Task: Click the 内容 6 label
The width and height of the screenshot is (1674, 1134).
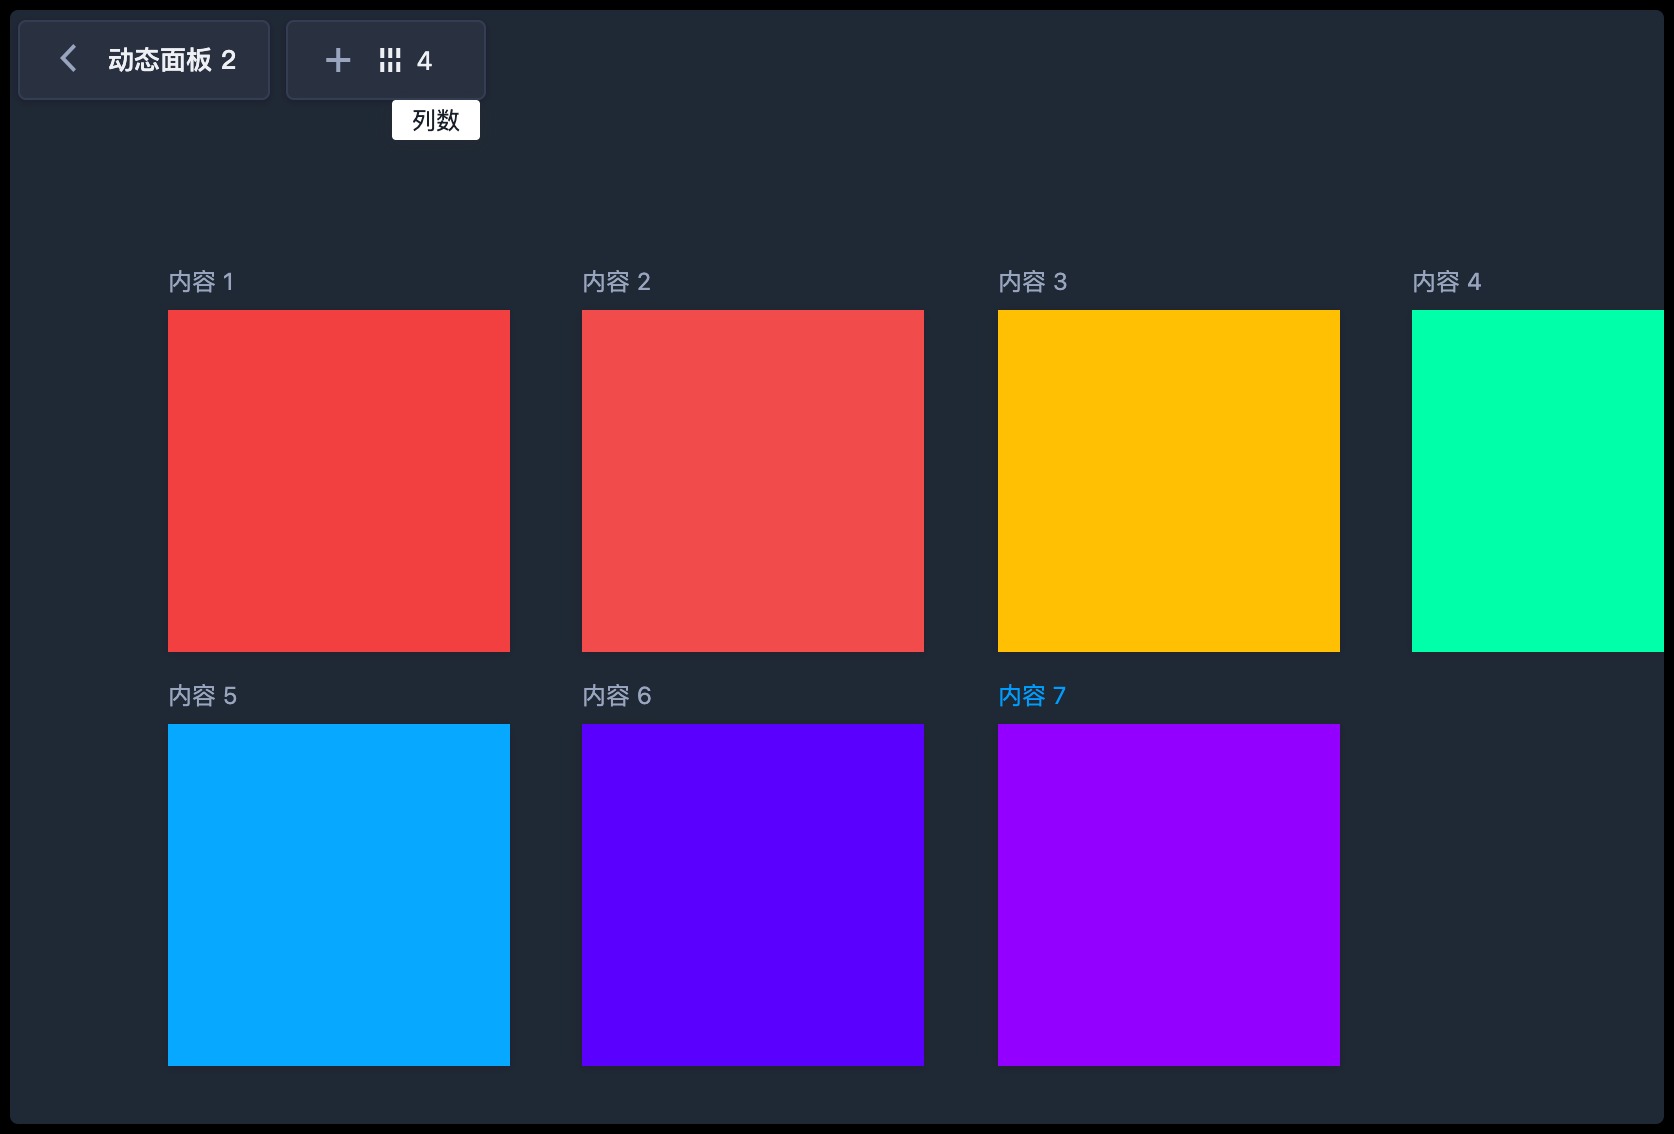Action: click(616, 696)
